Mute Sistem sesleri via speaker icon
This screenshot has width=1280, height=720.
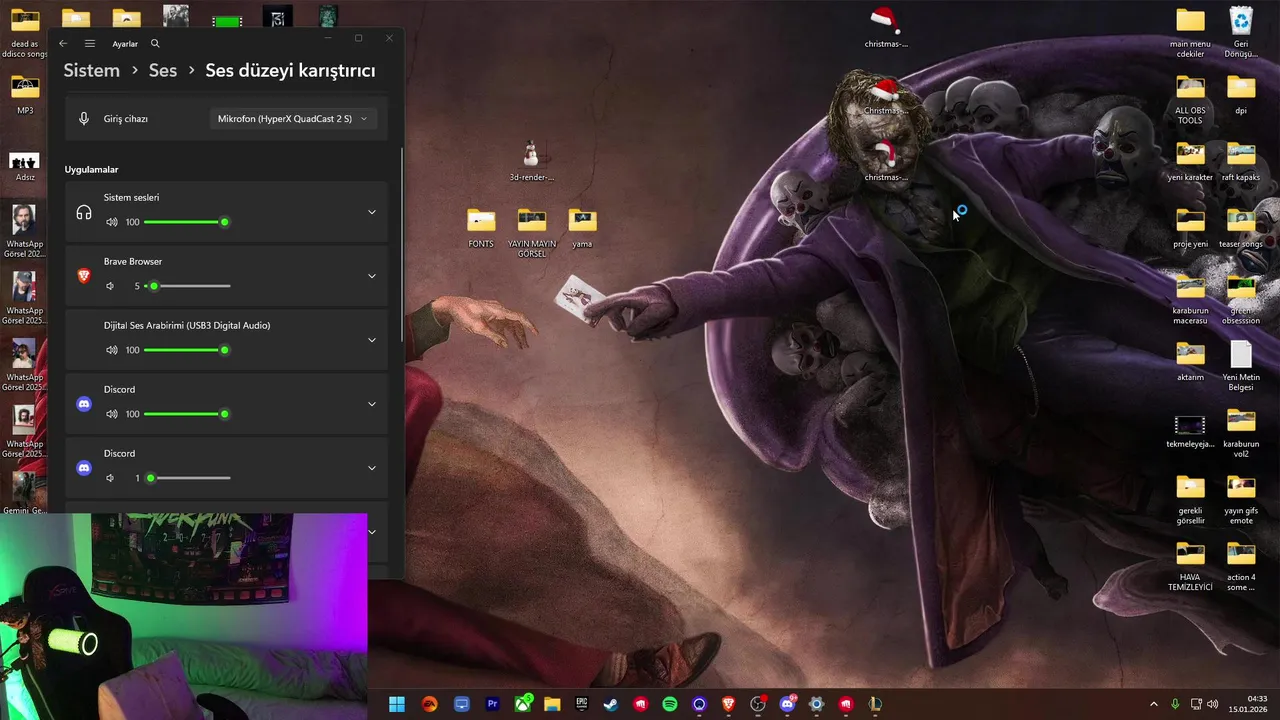click(111, 222)
